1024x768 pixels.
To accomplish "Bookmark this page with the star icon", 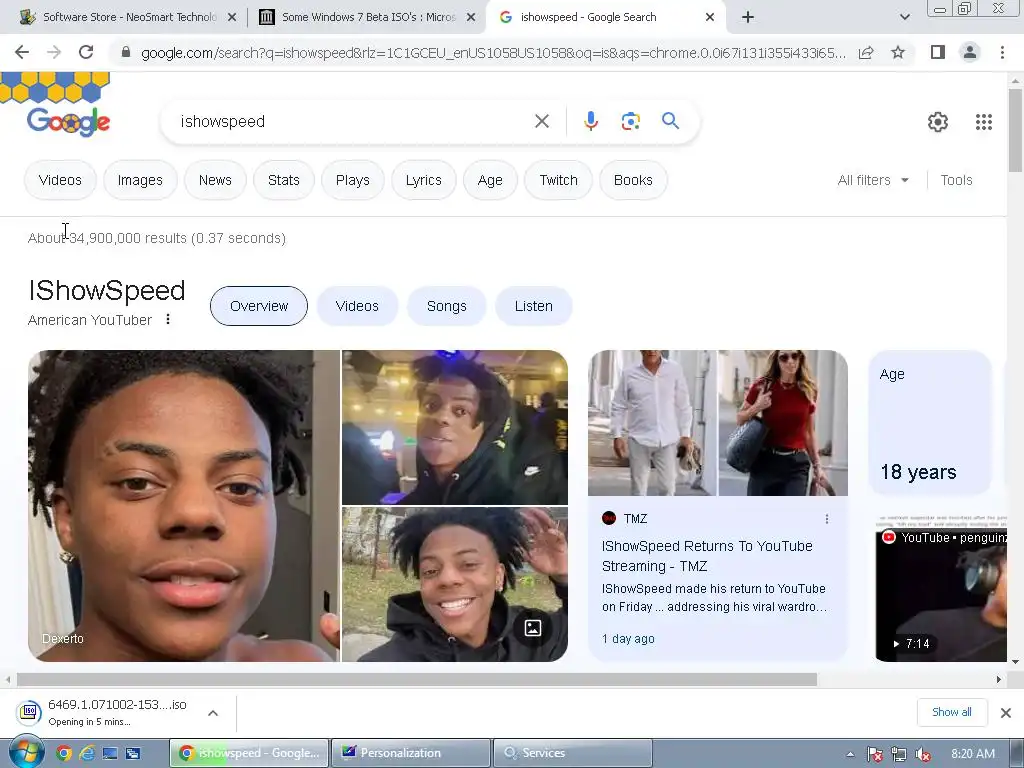I will tap(898, 52).
